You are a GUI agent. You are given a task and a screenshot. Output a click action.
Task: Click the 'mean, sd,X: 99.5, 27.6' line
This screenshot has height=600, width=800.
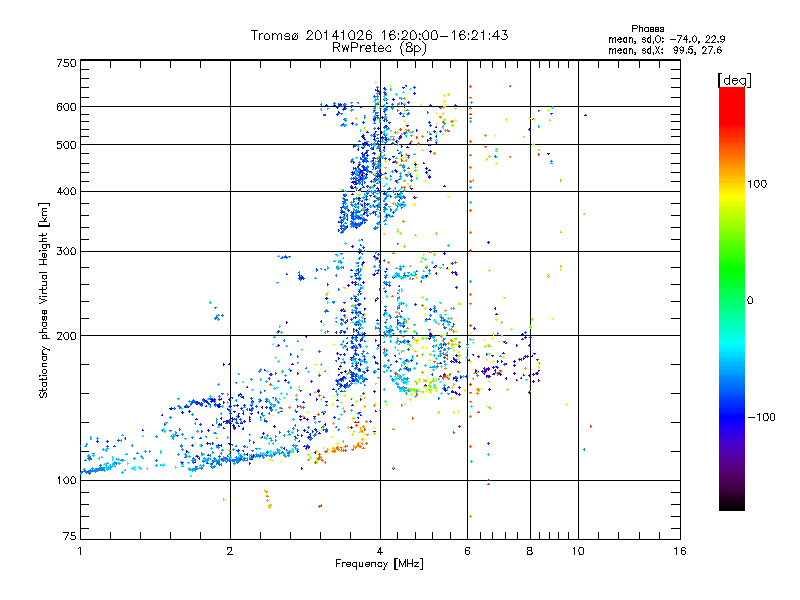pyautogui.click(x=665, y=50)
